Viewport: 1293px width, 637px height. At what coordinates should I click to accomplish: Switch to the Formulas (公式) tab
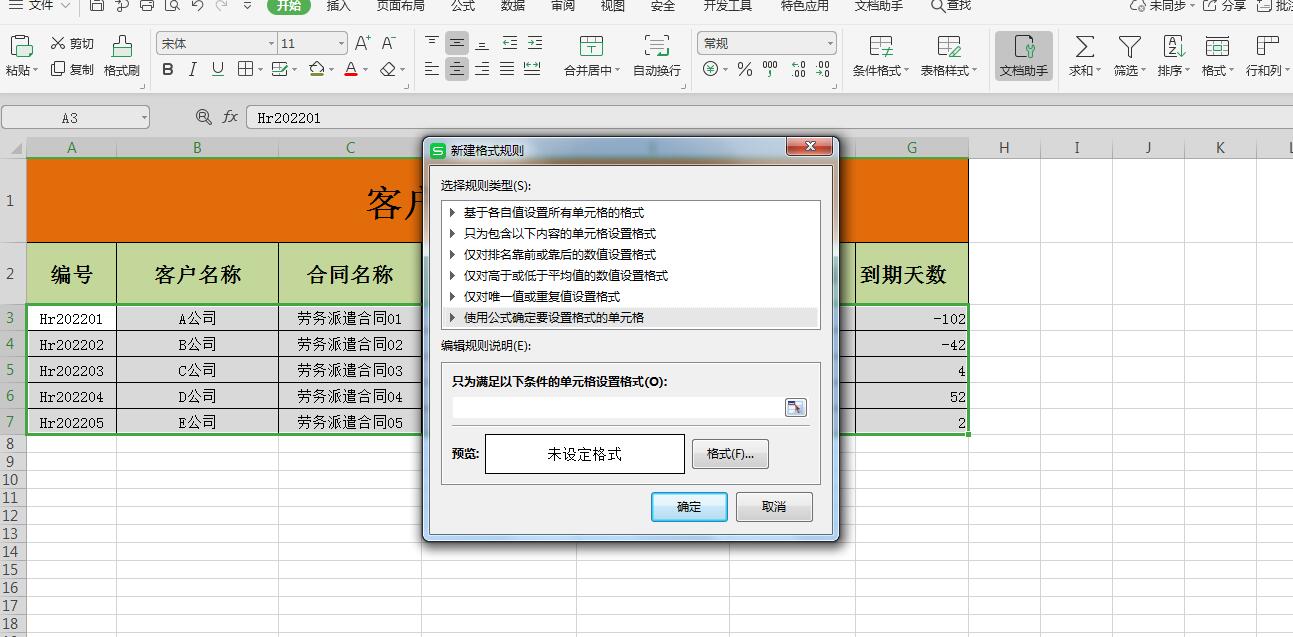coord(463,6)
